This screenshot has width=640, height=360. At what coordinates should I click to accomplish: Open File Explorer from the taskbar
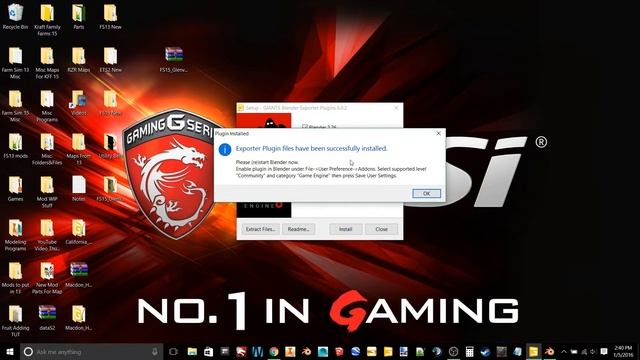(x=192, y=352)
